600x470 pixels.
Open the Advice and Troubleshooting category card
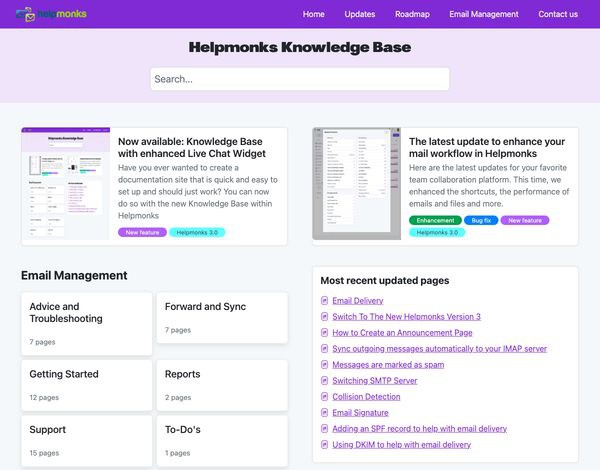pyautogui.click(x=87, y=324)
